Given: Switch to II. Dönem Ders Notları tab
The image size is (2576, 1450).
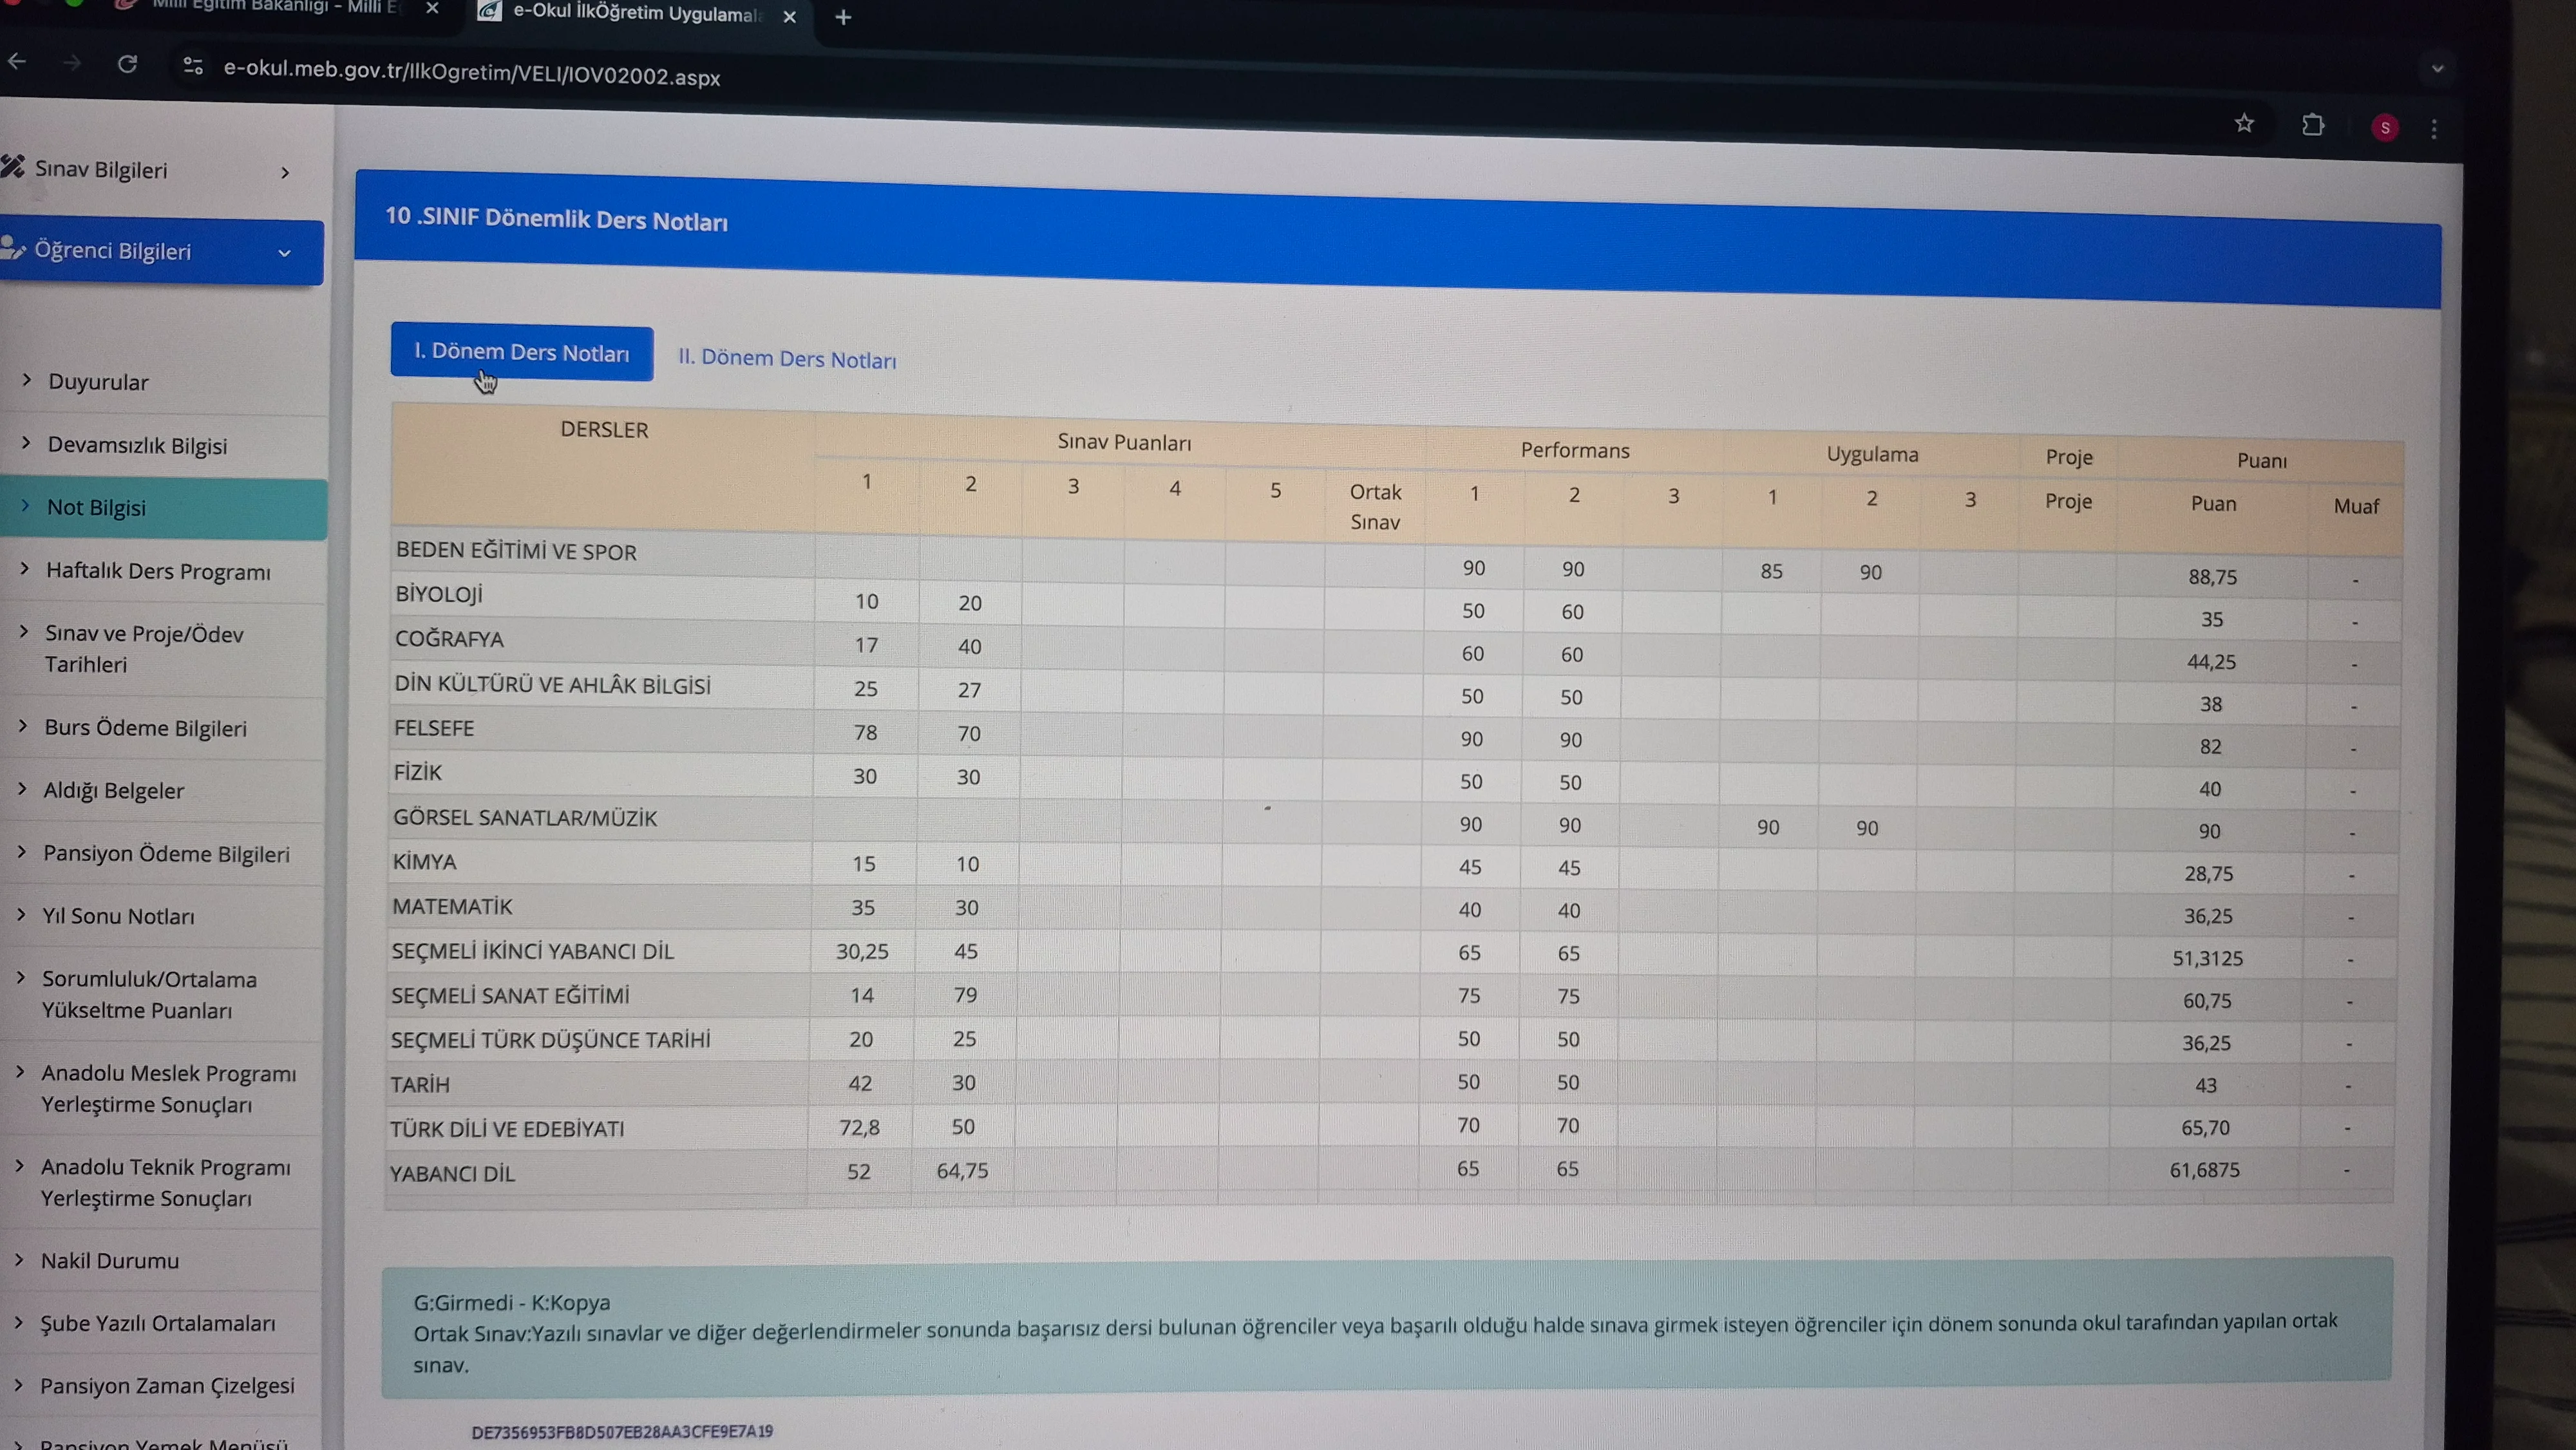Looking at the screenshot, I should coord(787,359).
